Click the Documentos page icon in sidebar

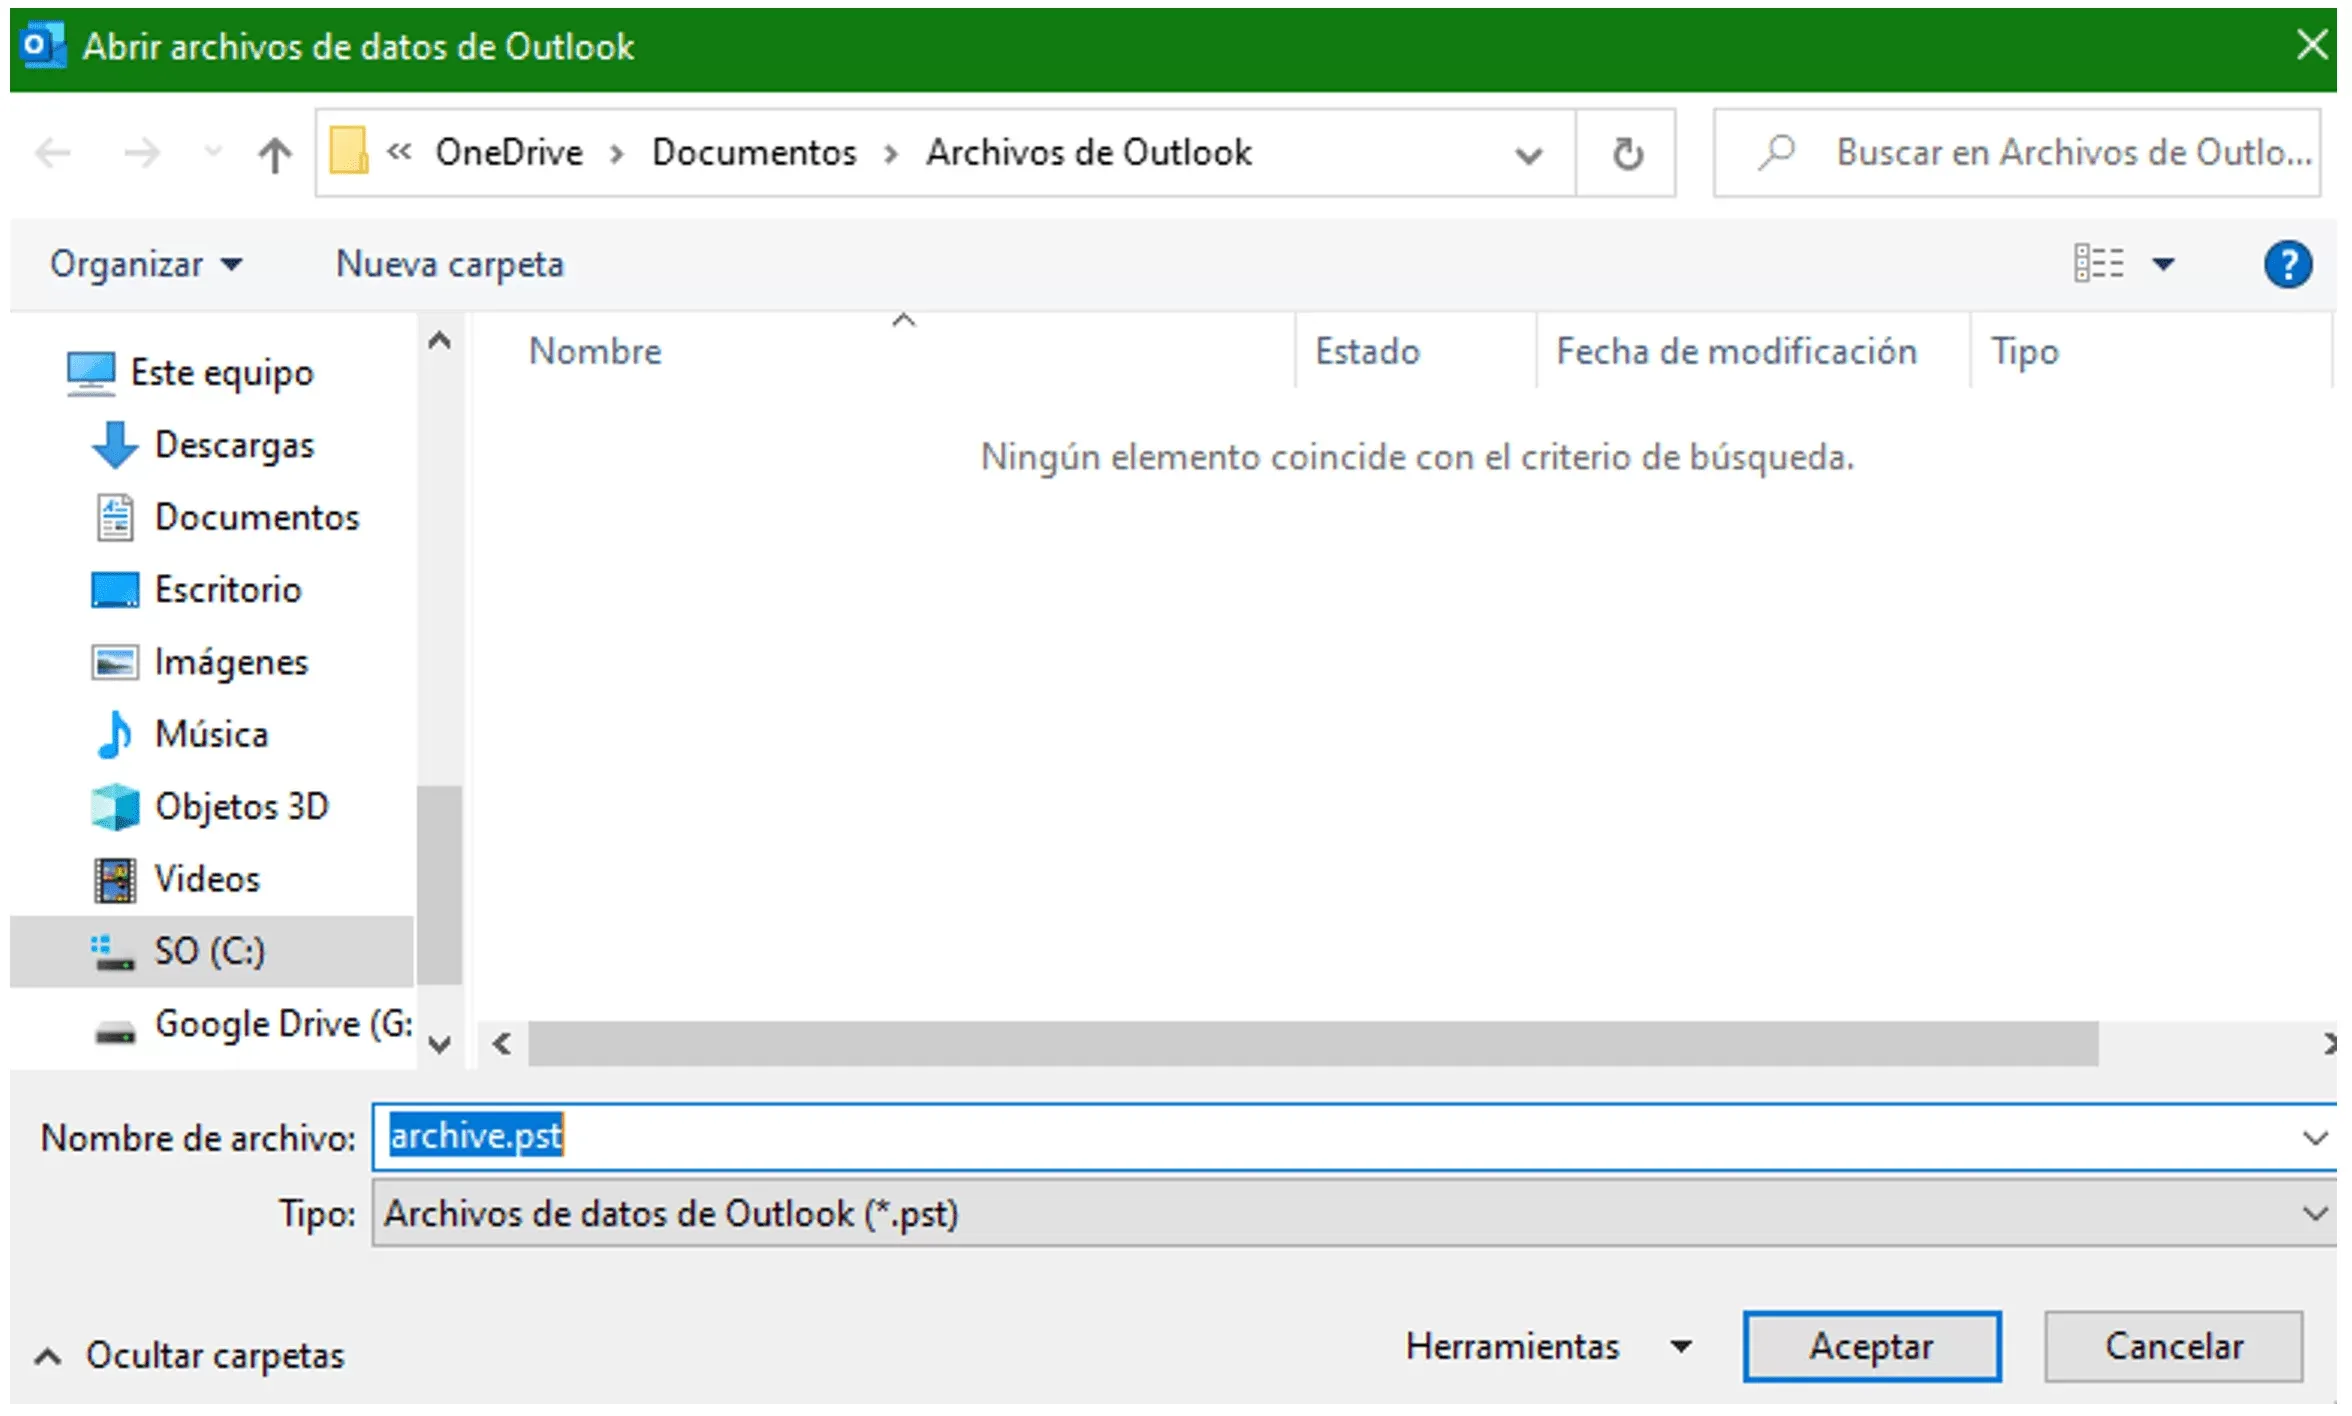[x=115, y=518]
